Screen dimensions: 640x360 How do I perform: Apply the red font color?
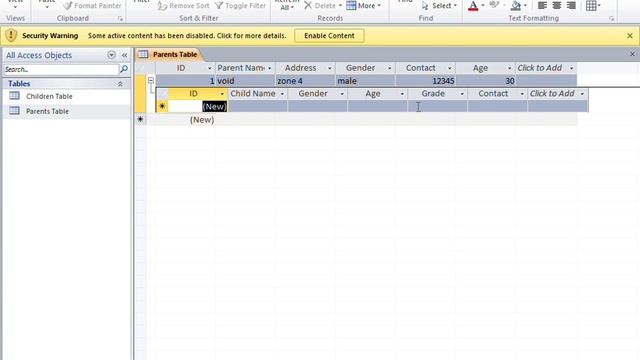coord(473,5)
